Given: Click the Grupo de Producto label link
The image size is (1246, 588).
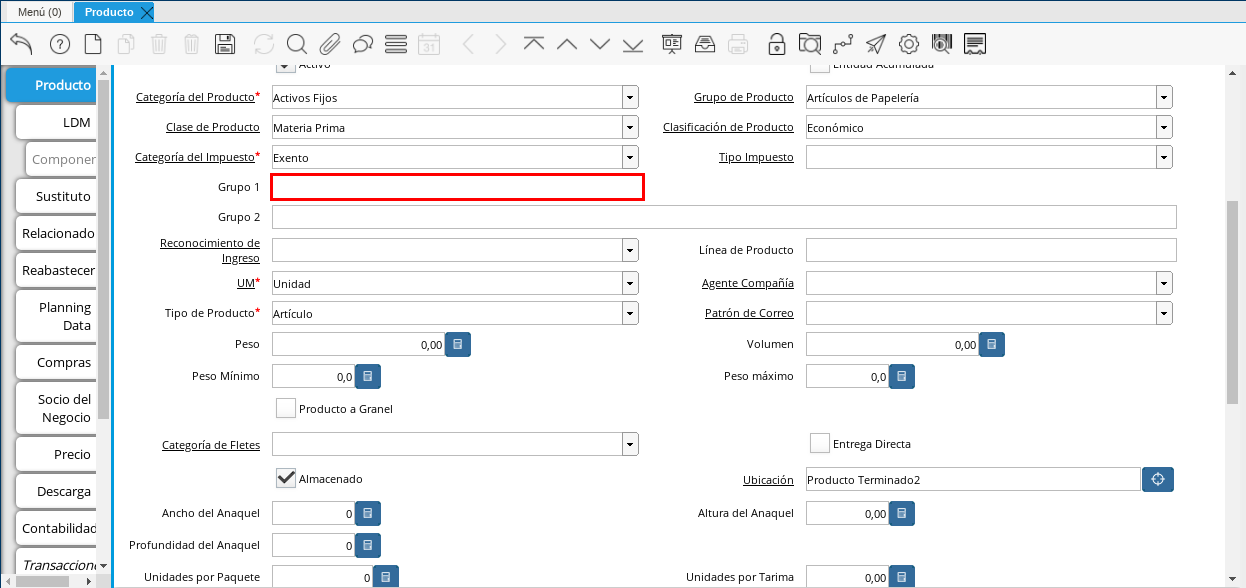Looking at the screenshot, I should click(x=744, y=98).
